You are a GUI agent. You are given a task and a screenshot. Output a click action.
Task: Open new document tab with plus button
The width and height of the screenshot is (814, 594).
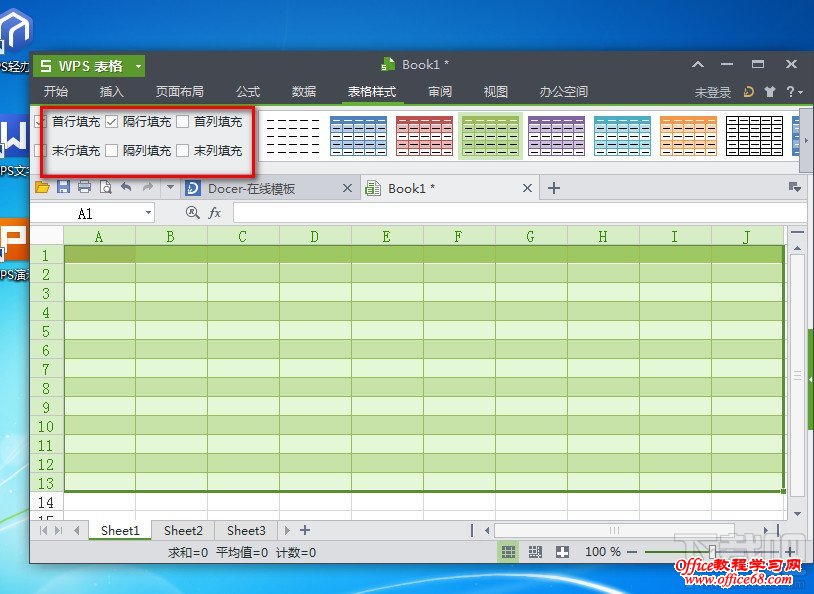click(x=554, y=188)
